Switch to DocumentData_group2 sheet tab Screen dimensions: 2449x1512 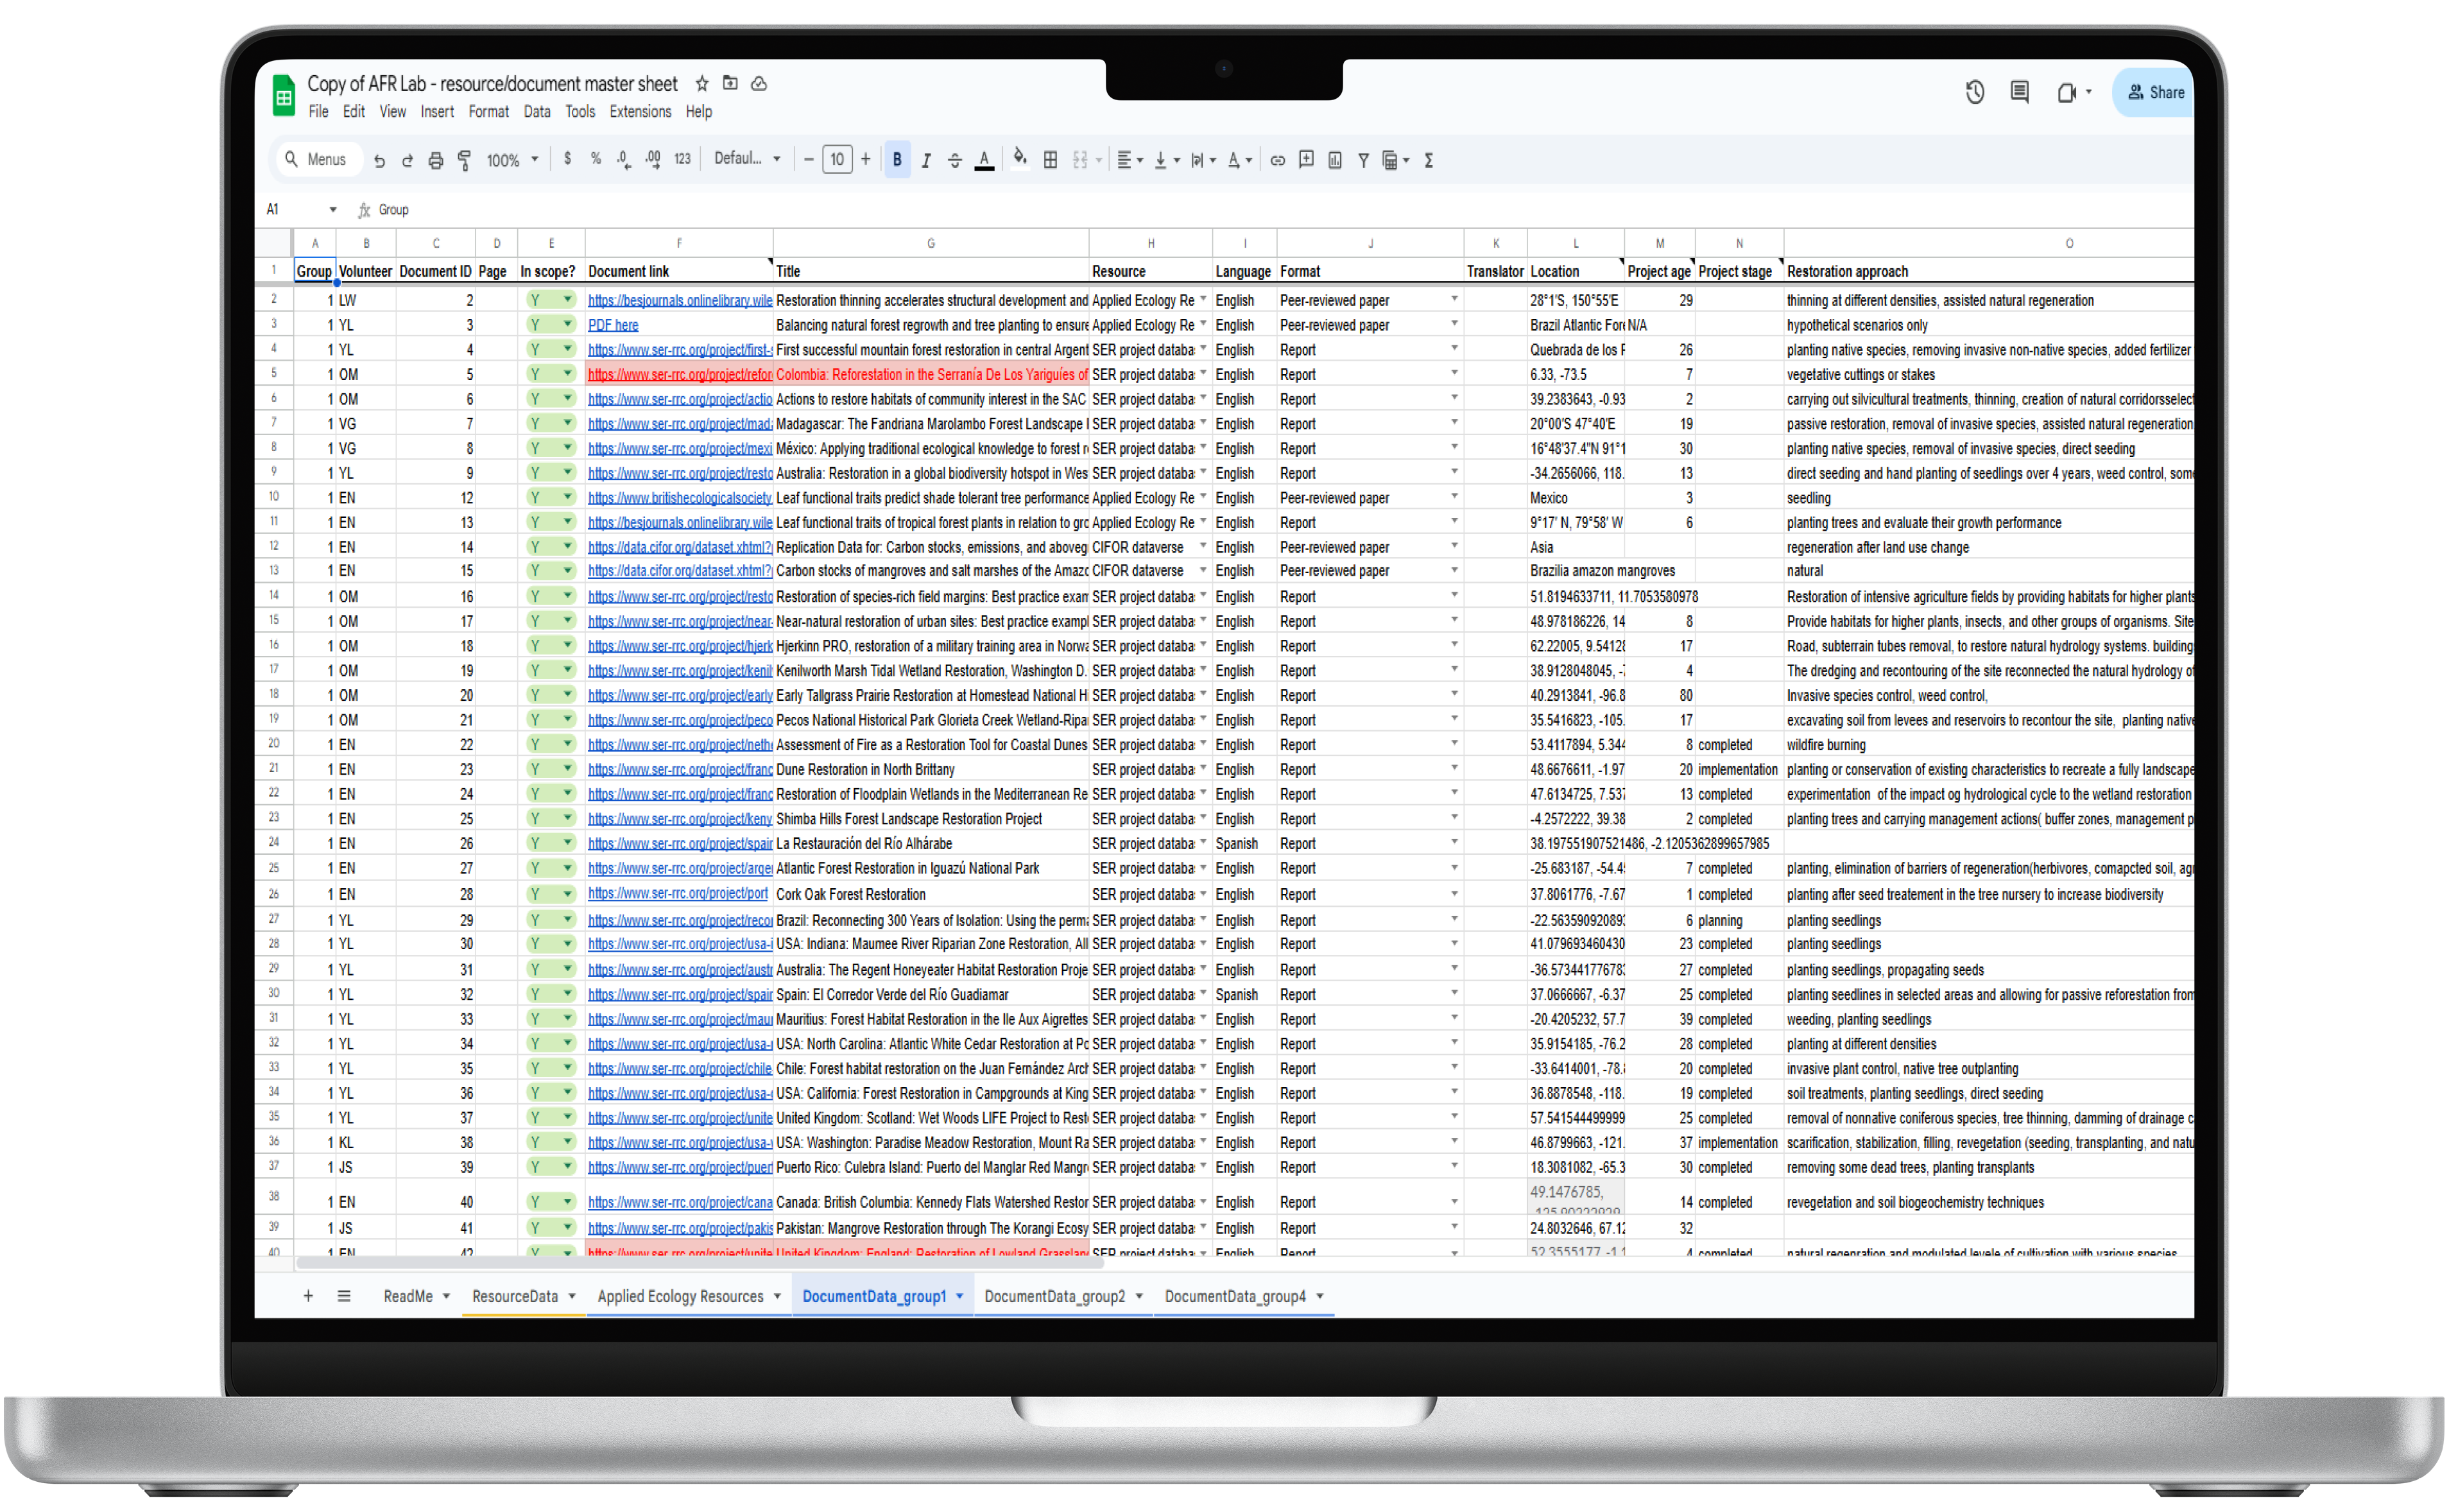point(1054,1296)
